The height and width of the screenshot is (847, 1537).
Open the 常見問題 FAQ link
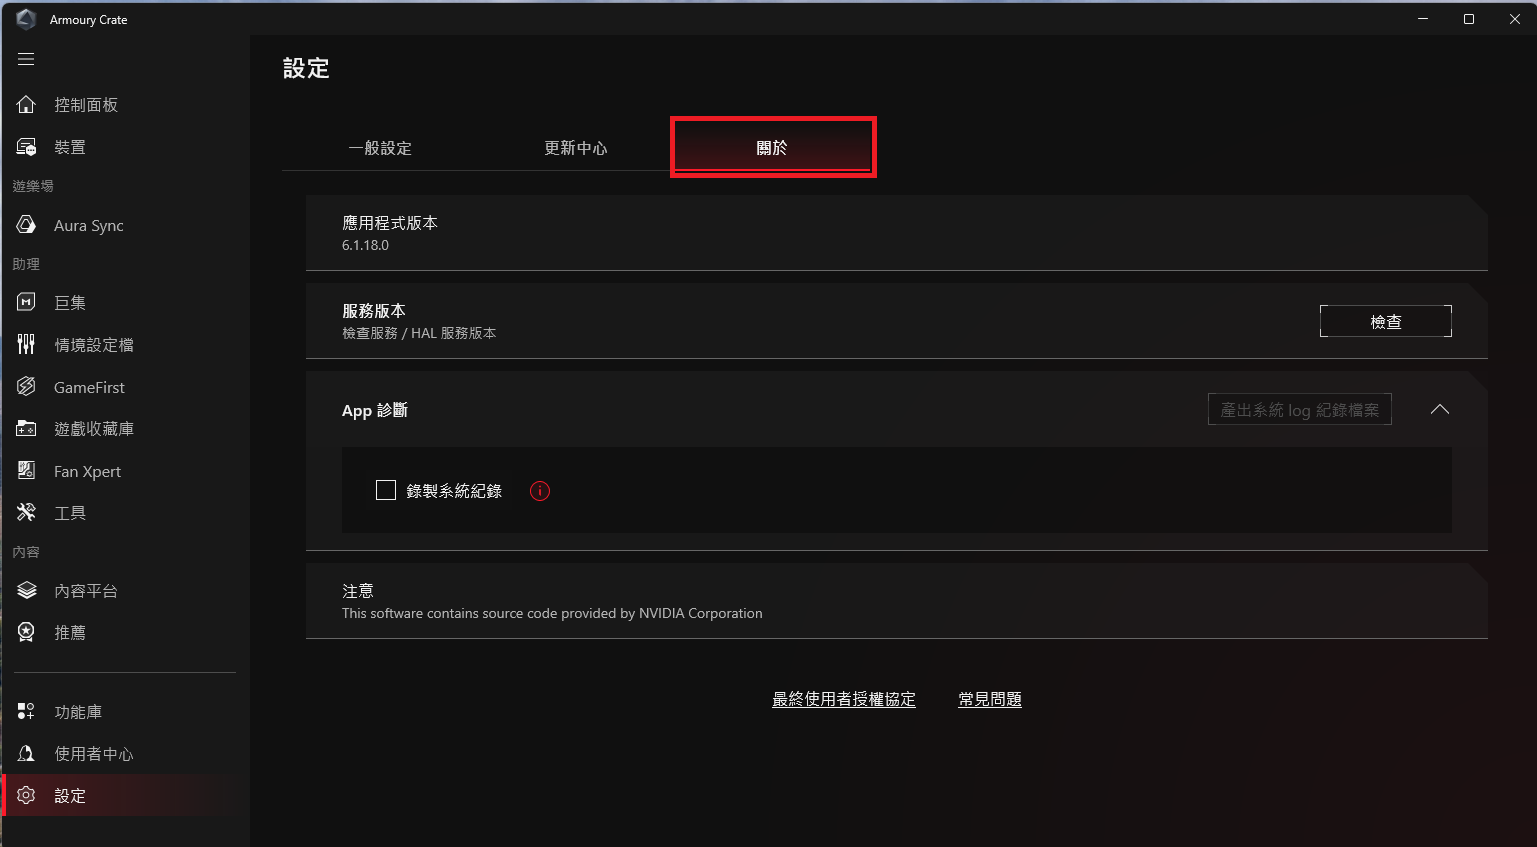(990, 699)
